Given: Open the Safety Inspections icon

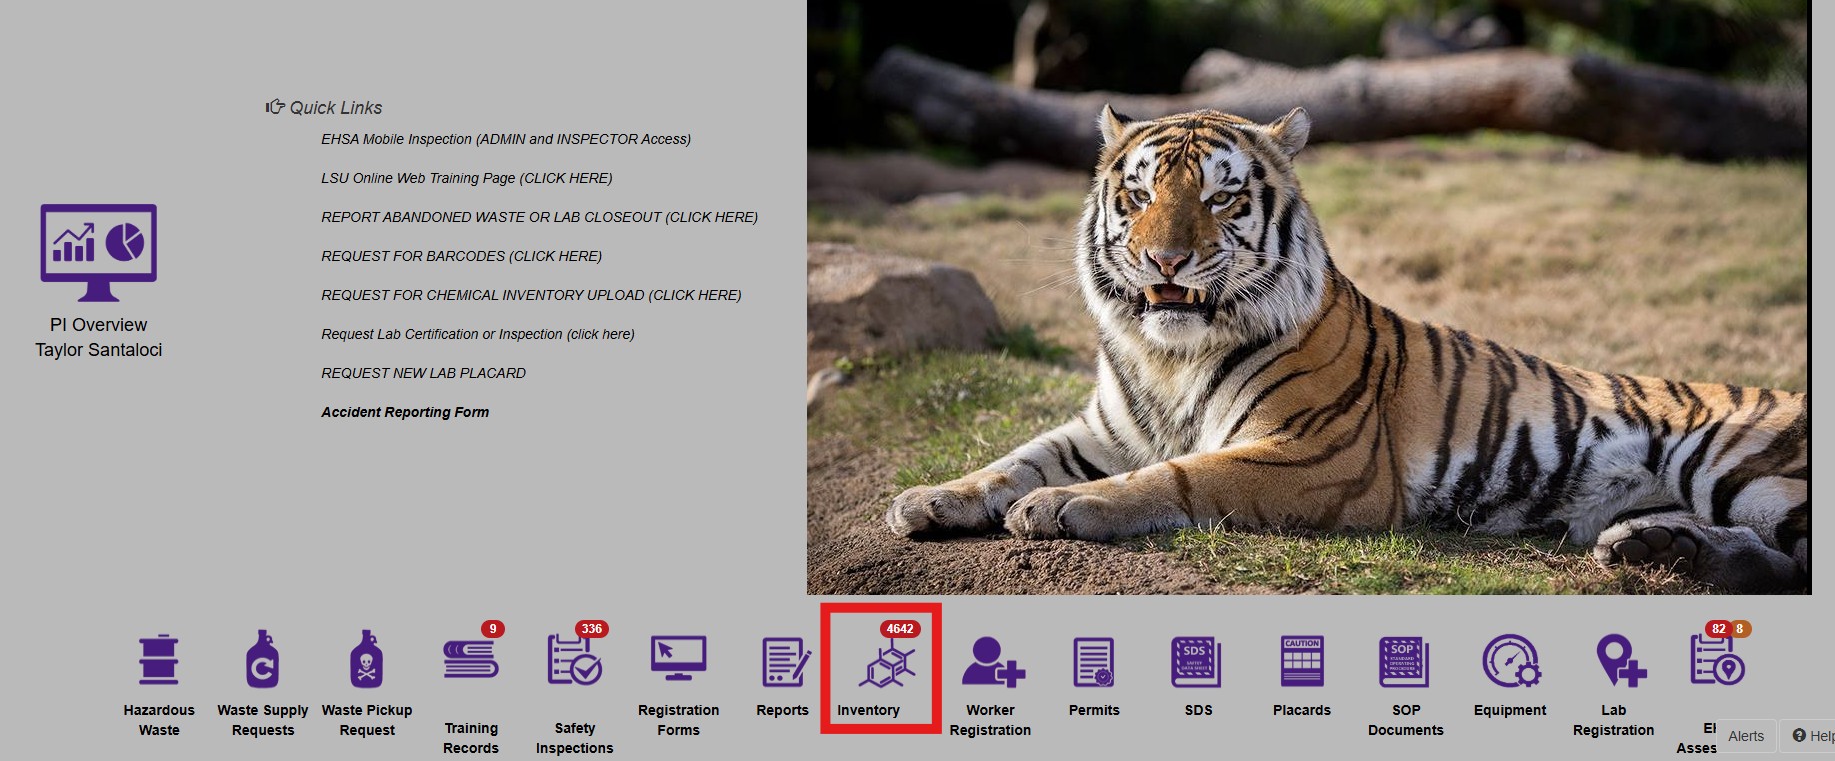Looking at the screenshot, I should pyautogui.click(x=575, y=661).
